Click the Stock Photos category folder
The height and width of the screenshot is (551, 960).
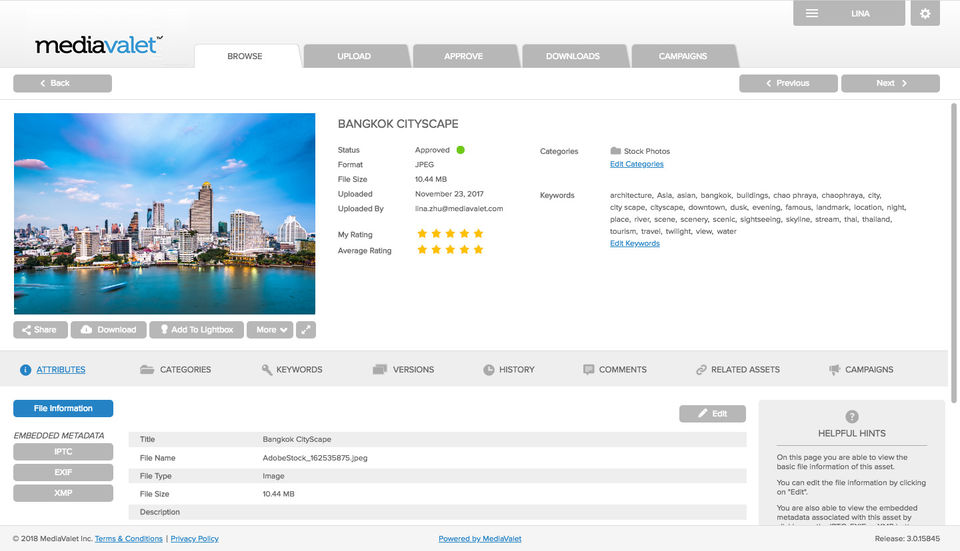[x=640, y=151]
